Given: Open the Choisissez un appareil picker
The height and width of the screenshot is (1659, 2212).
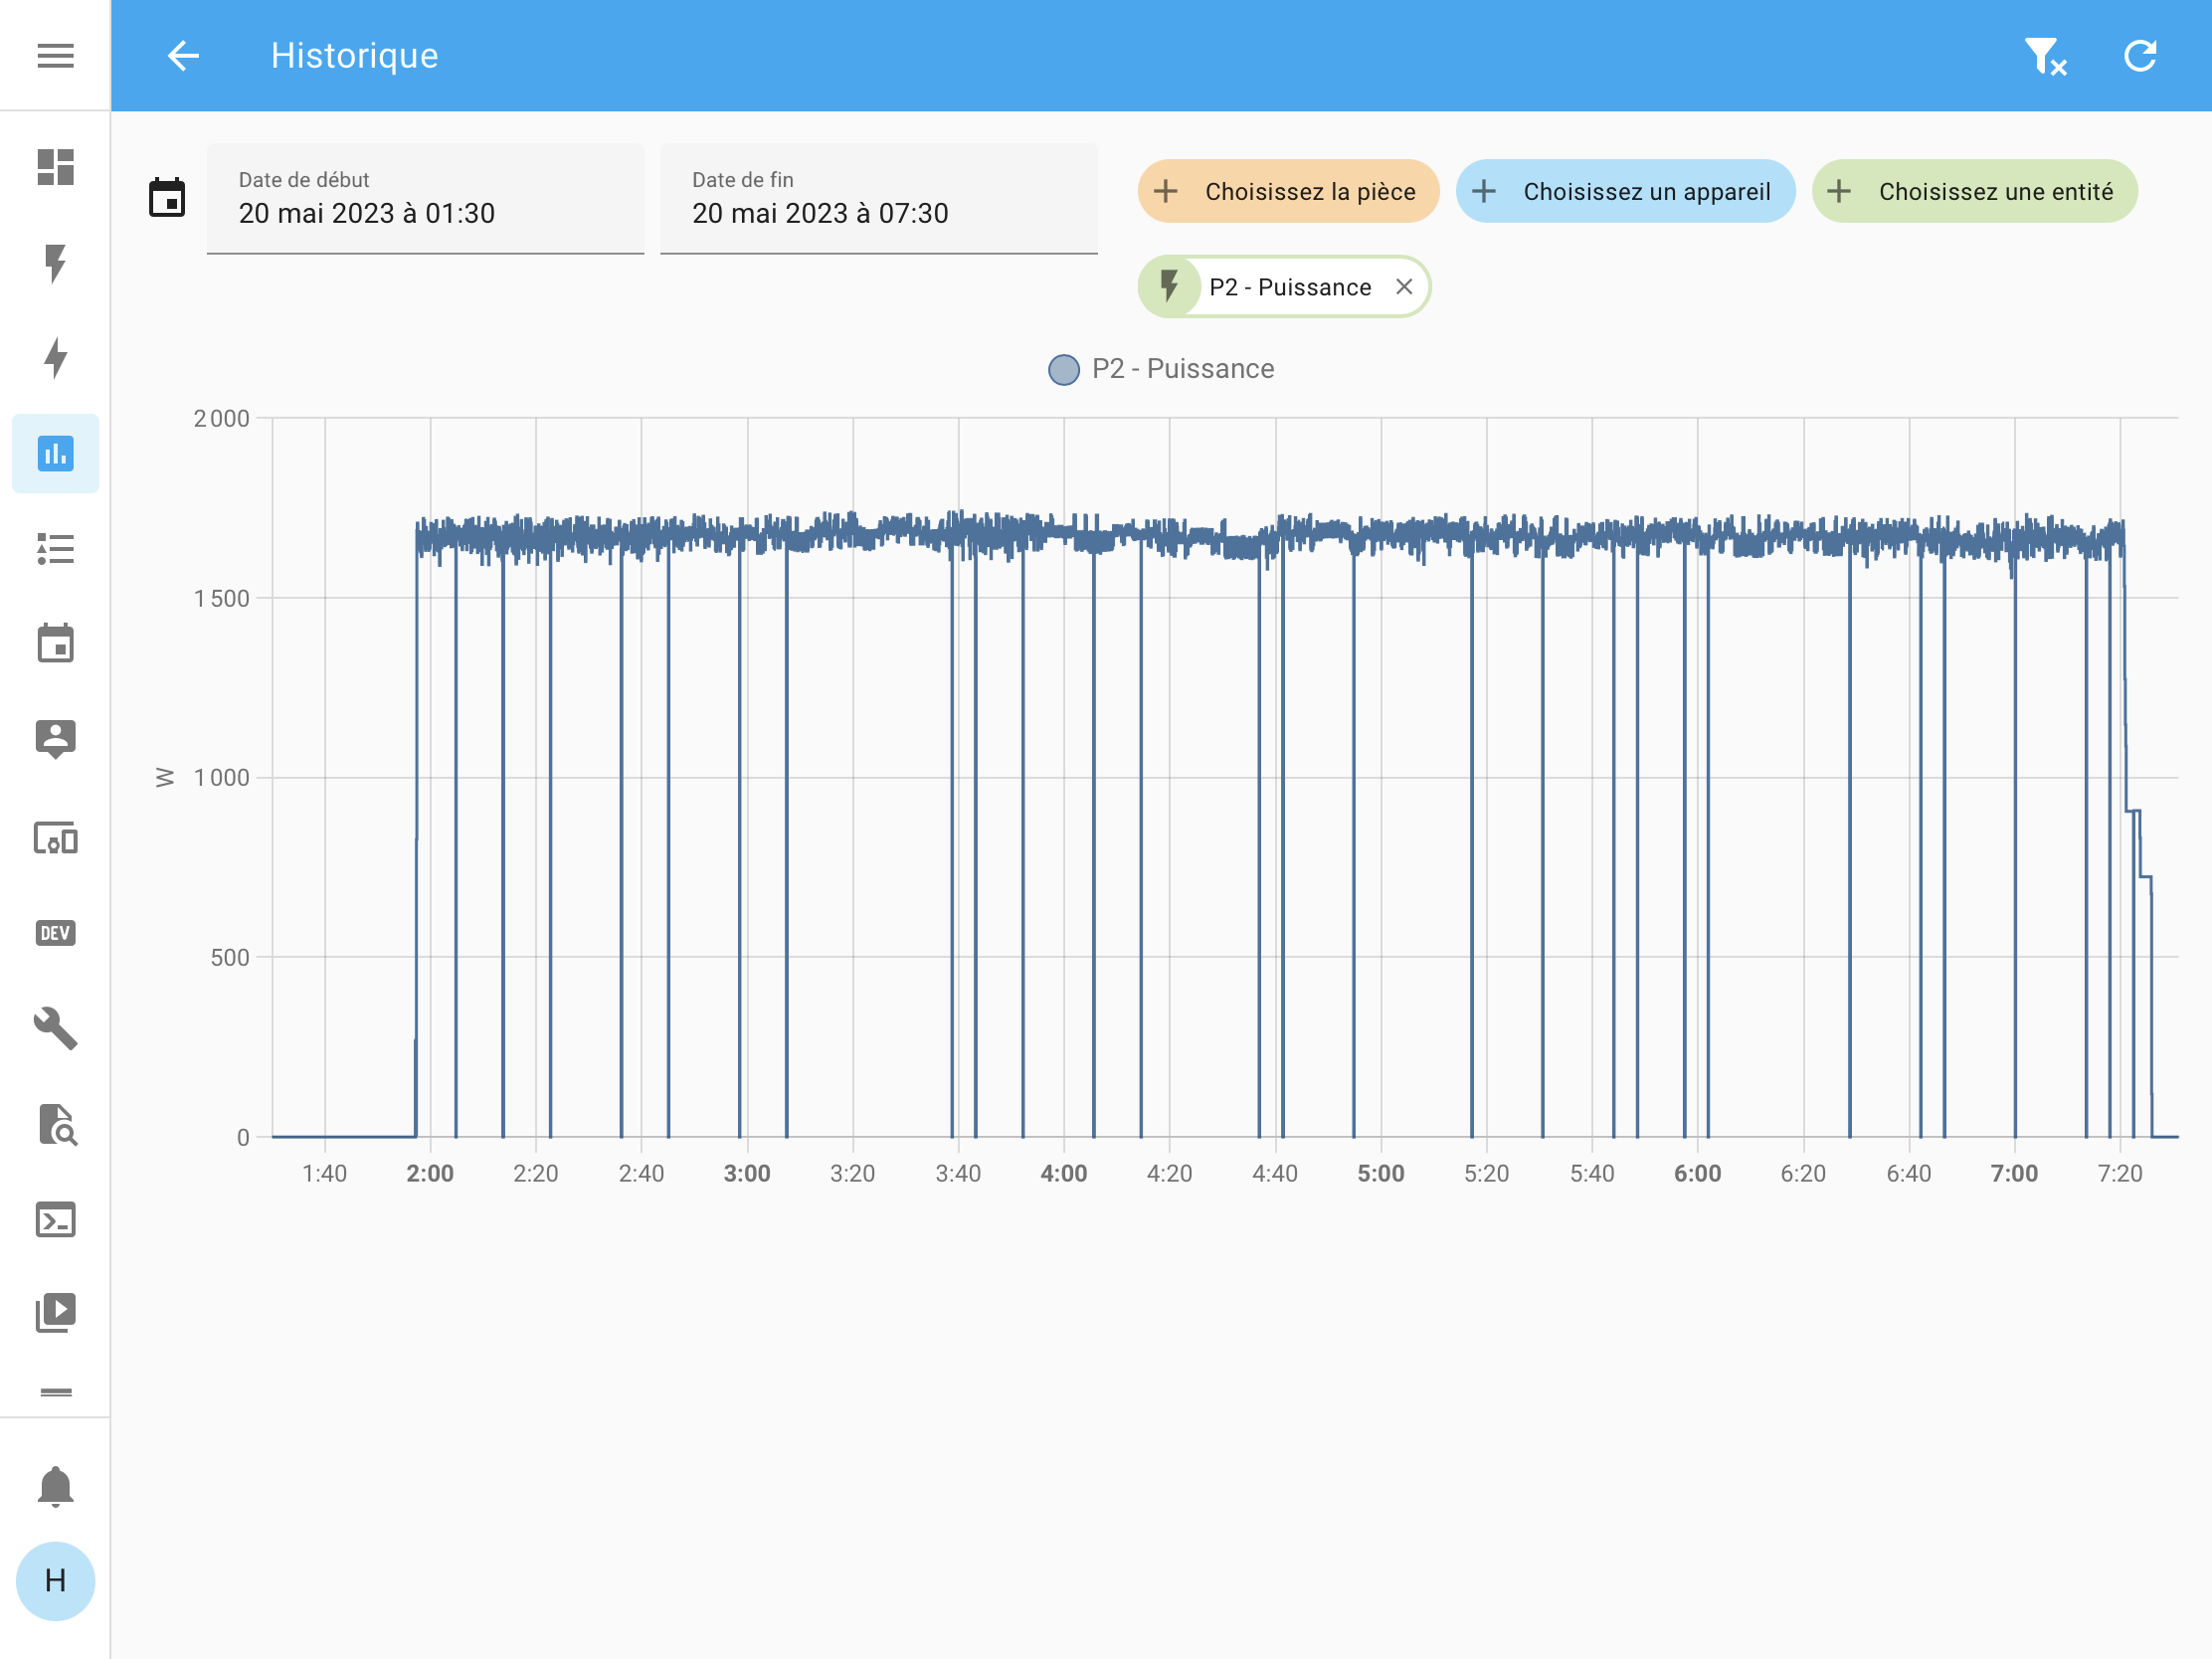Looking at the screenshot, I should pyautogui.click(x=1624, y=191).
